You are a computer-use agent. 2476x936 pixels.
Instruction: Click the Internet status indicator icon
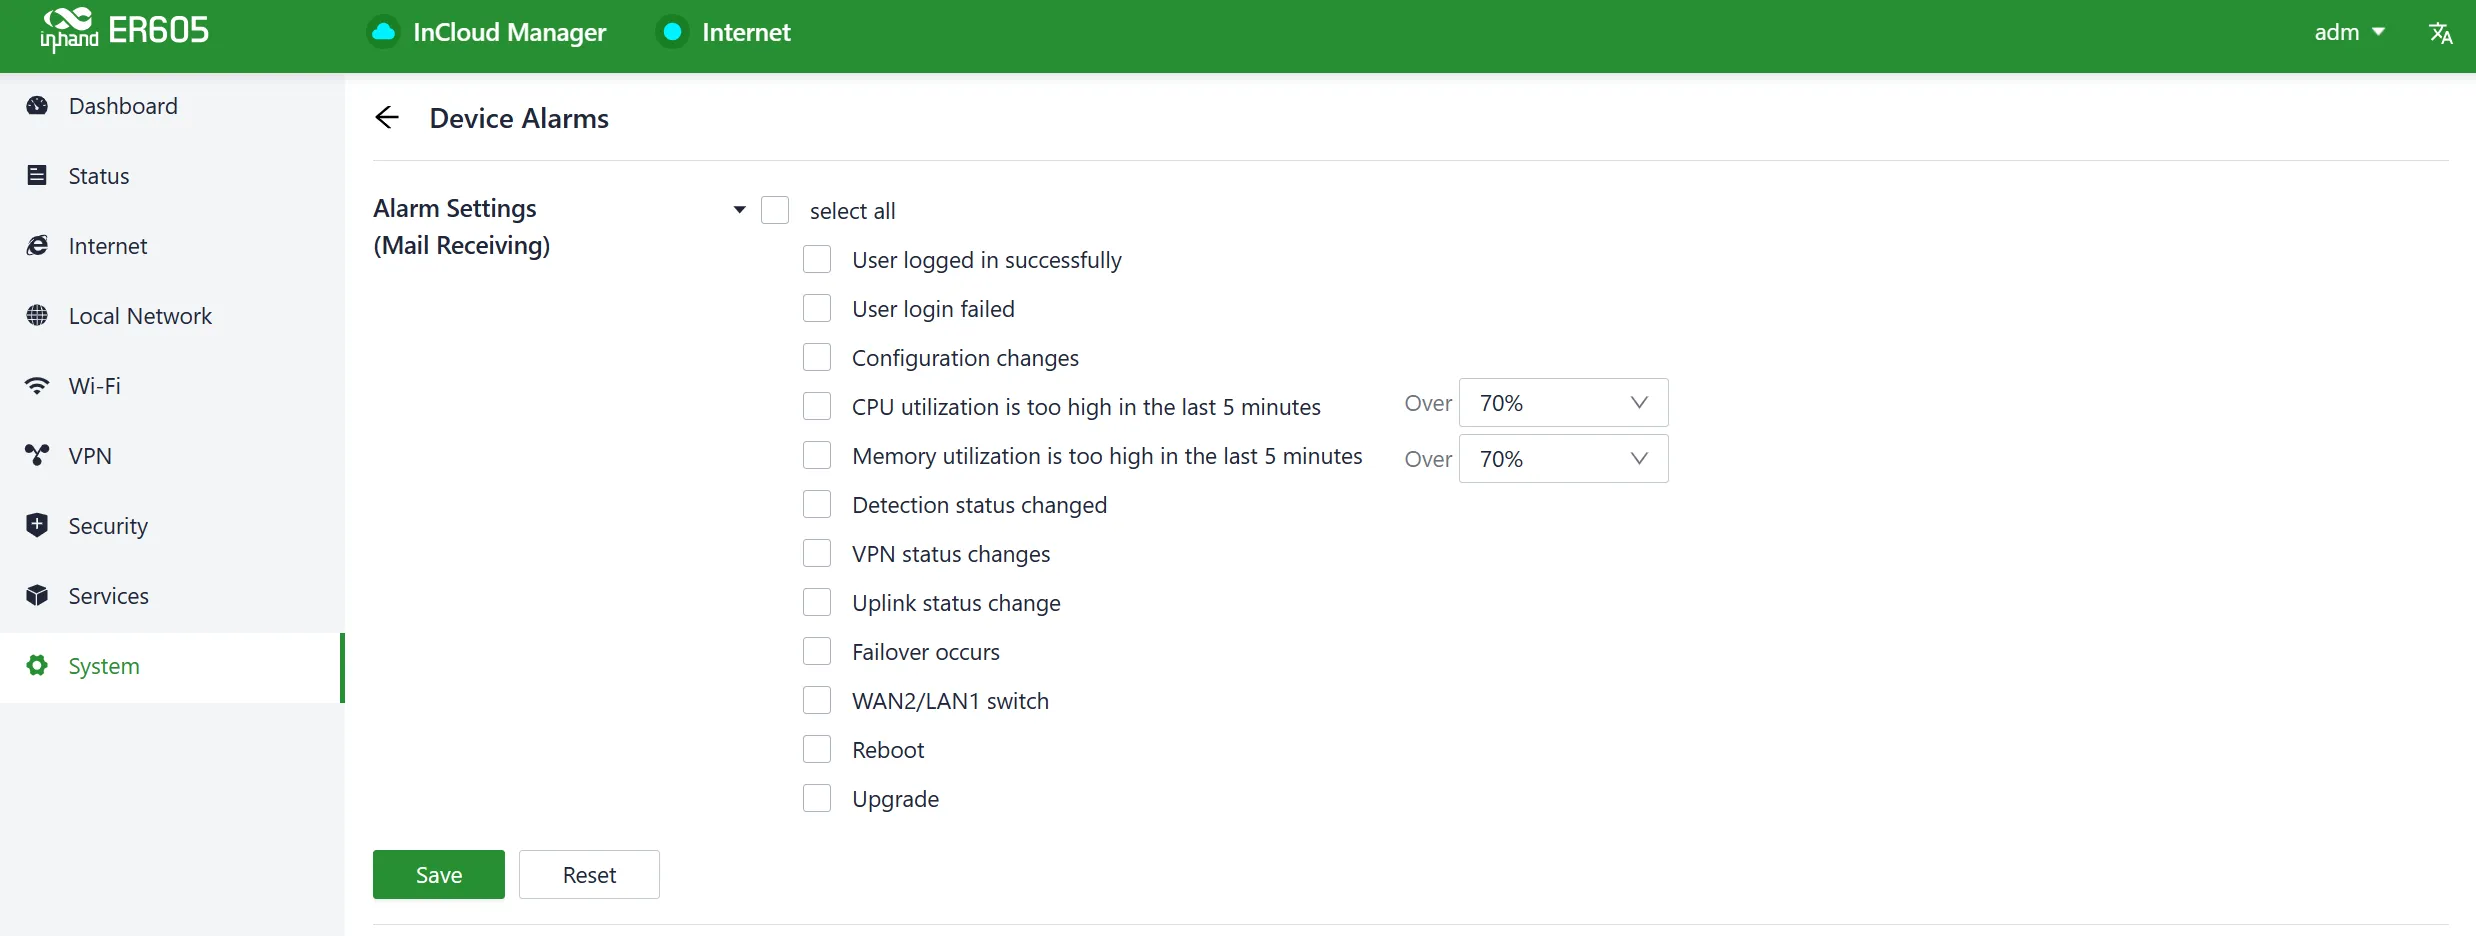[x=673, y=32]
